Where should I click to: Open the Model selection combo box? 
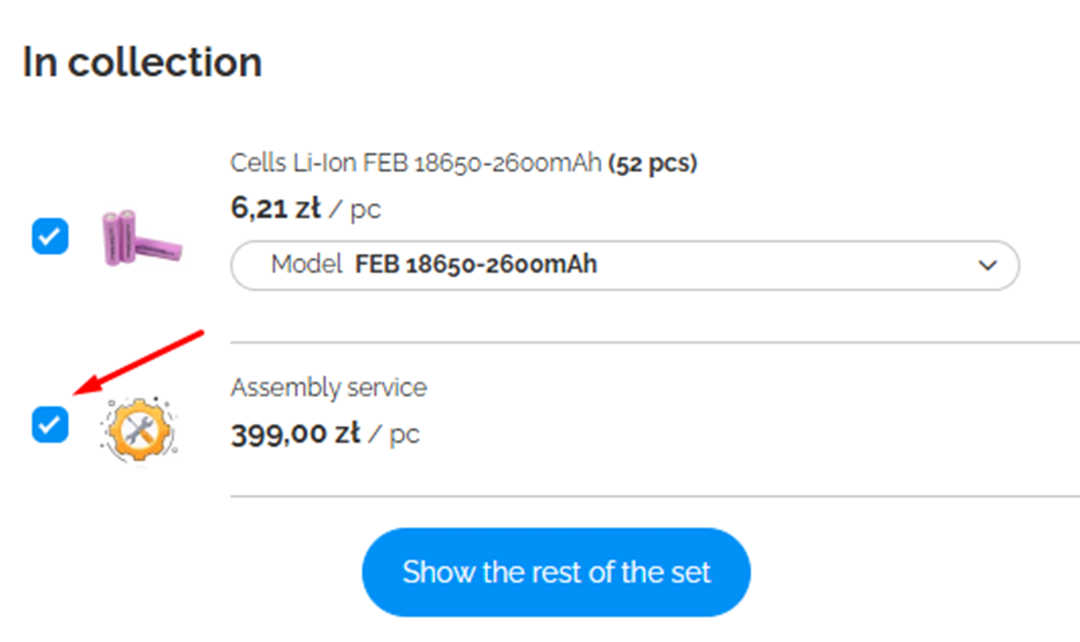pos(624,266)
